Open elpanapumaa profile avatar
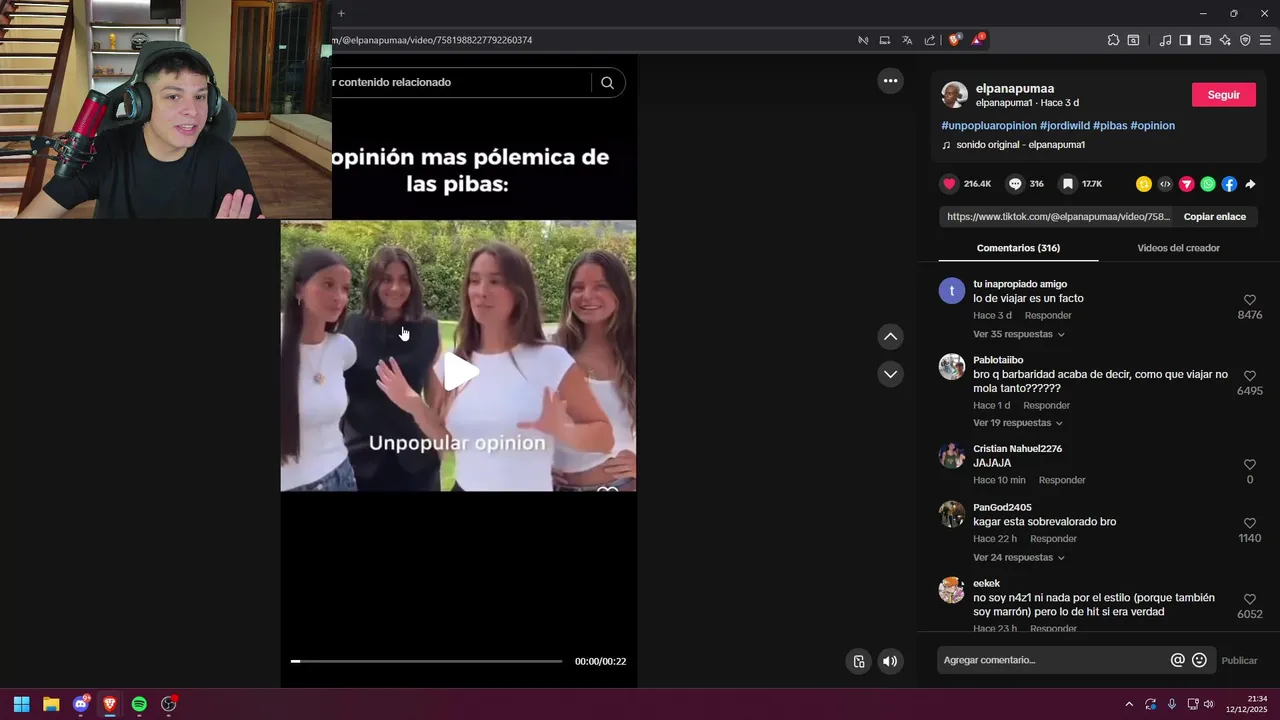 [955, 95]
